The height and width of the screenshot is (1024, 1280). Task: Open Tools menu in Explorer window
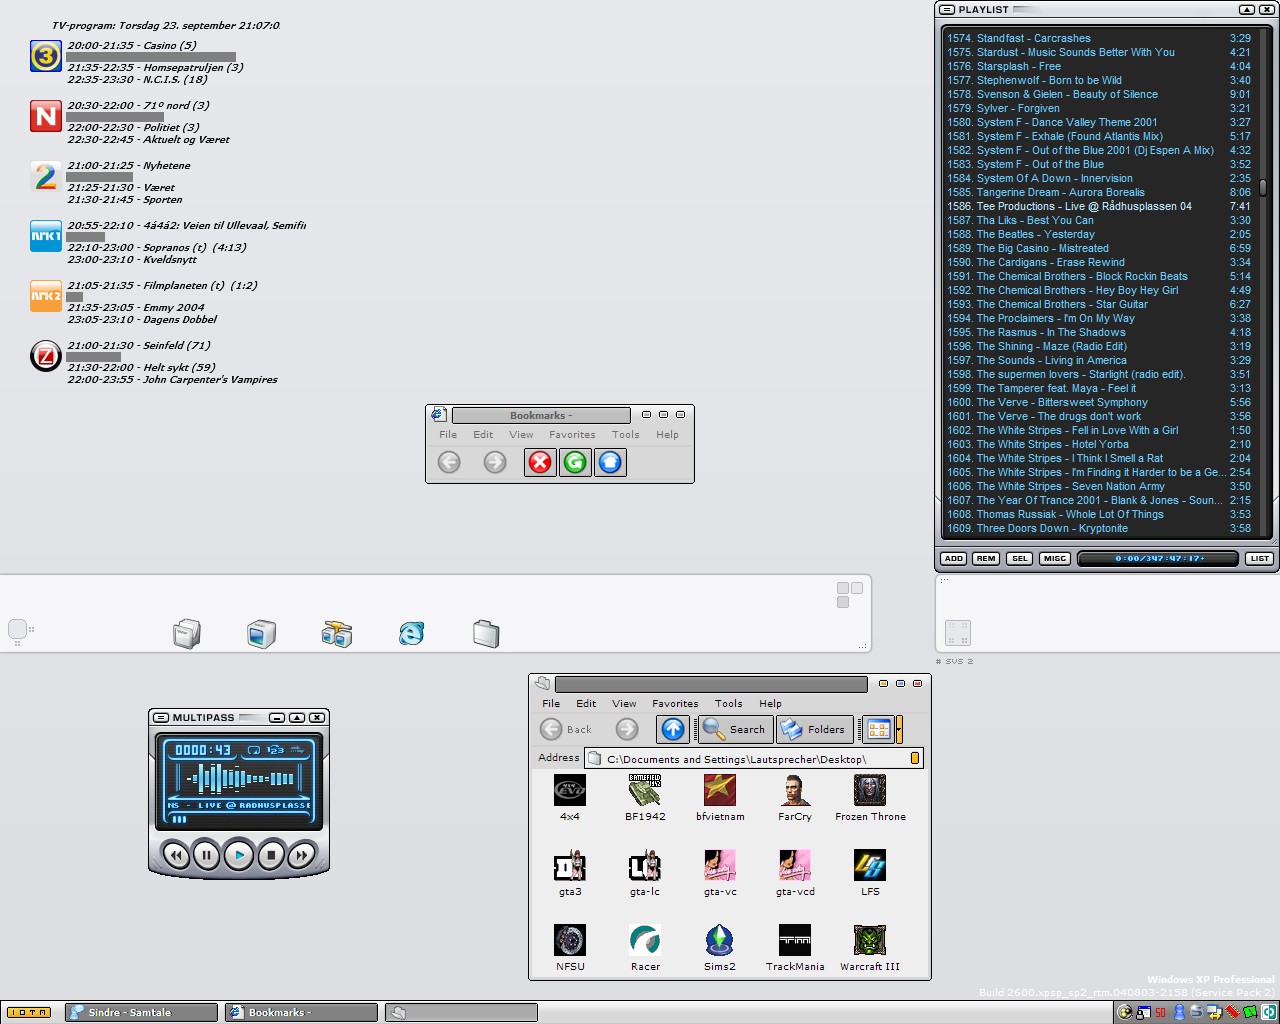(729, 704)
